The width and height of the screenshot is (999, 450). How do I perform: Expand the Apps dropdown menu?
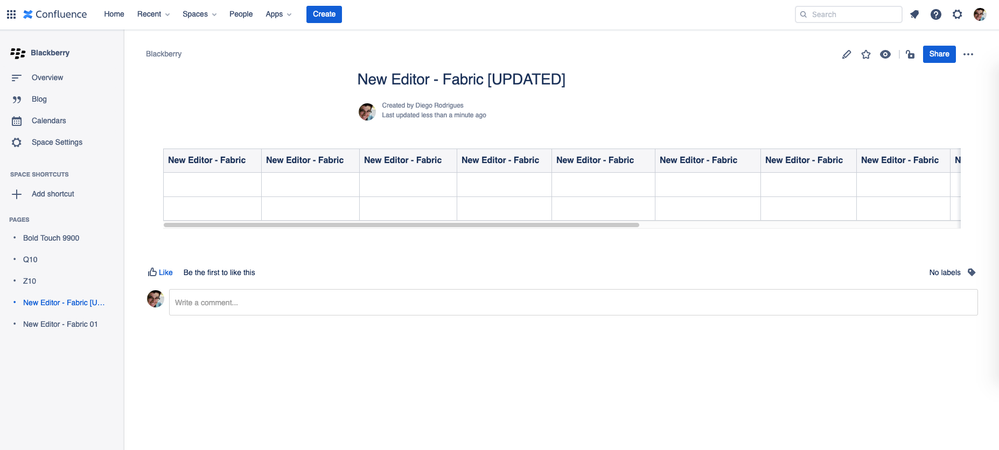[278, 14]
